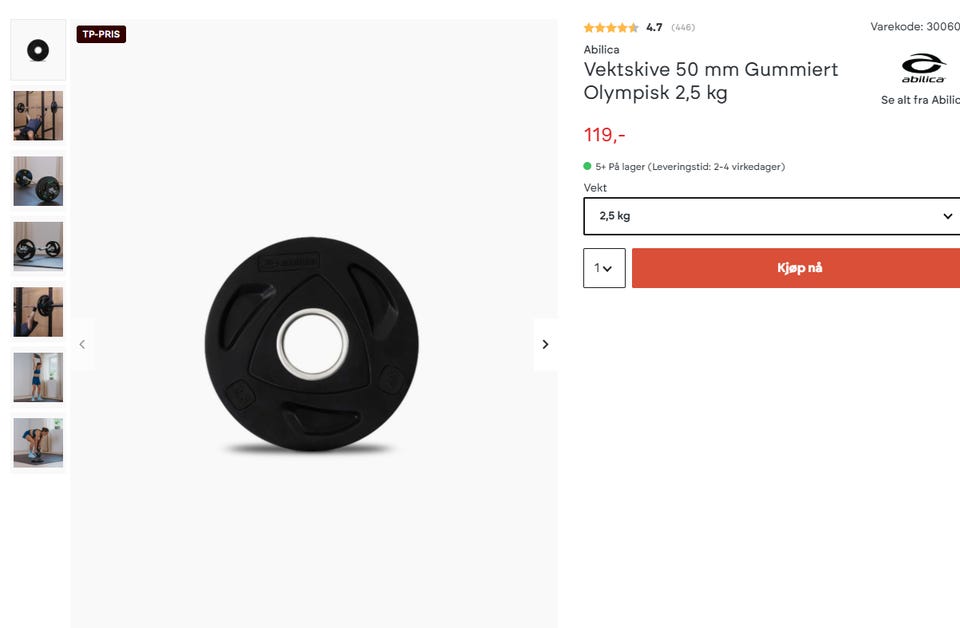
Task: Click the TP-PRIS badge on product image
Action: [x=101, y=34]
